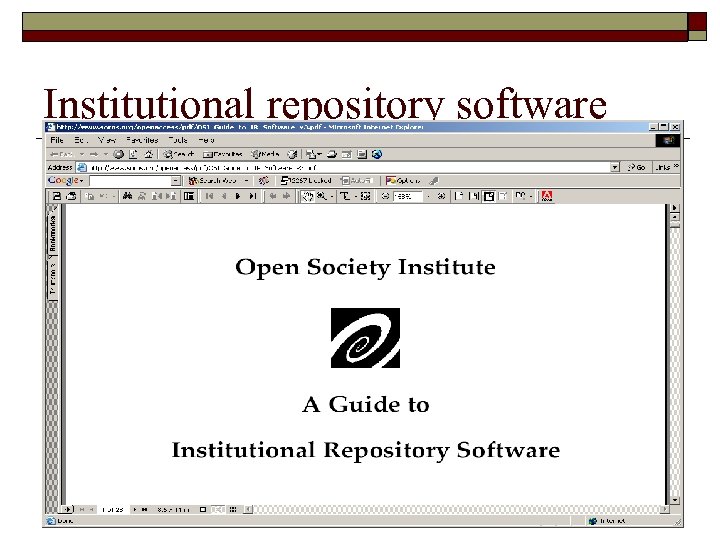Click the Google blocked popups button
This screenshot has width=720, height=540.
[306, 181]
